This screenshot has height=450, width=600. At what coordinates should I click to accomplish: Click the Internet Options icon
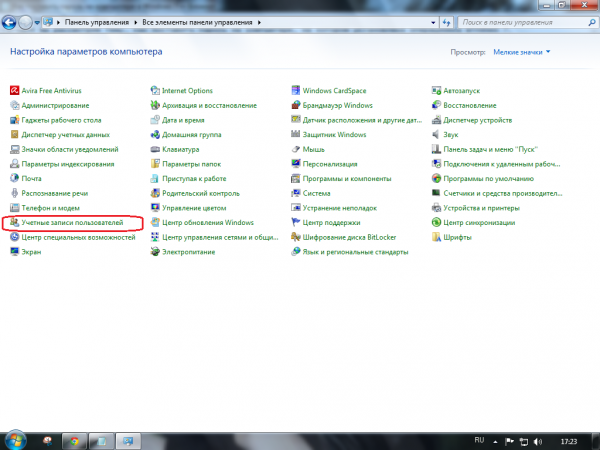coord(155,91)
